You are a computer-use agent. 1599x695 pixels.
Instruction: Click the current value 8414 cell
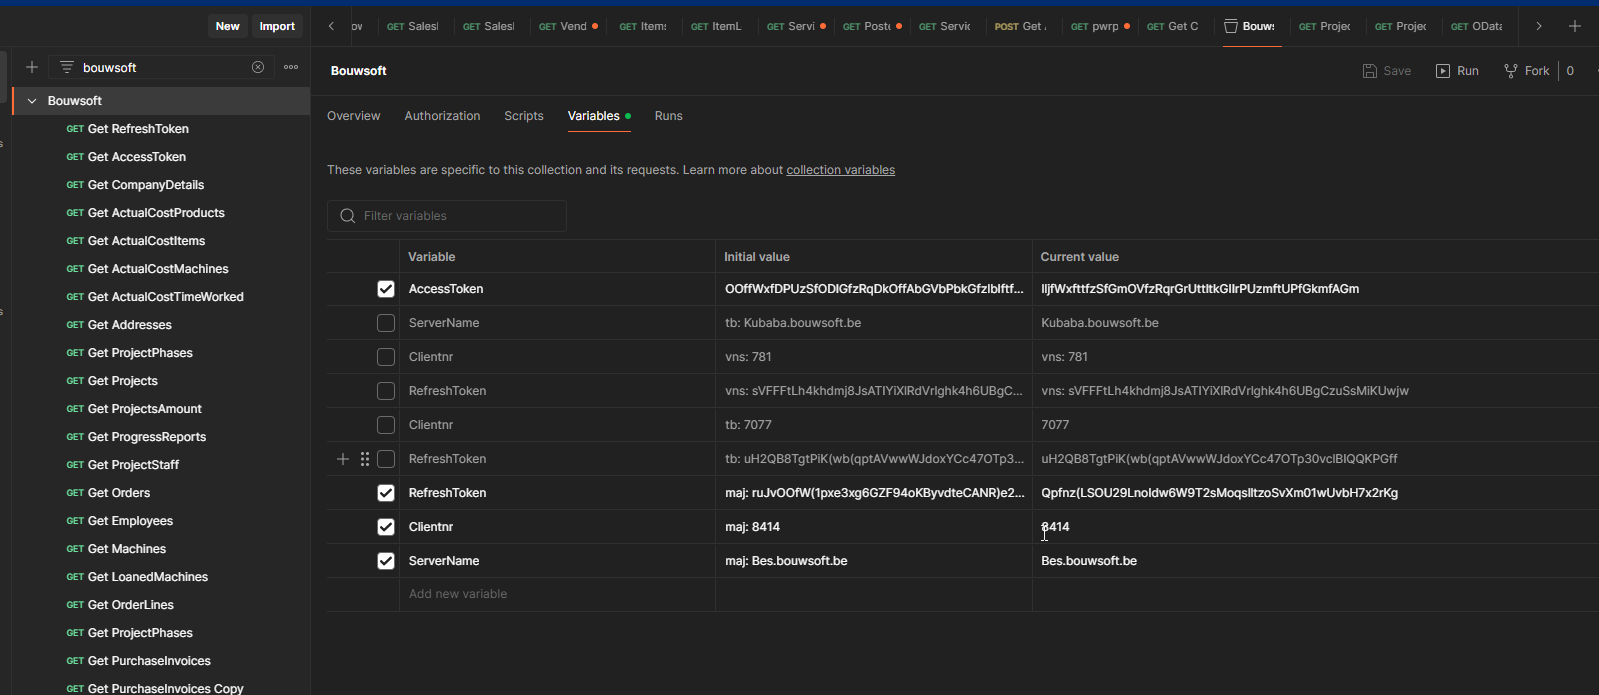[1315, 527]
